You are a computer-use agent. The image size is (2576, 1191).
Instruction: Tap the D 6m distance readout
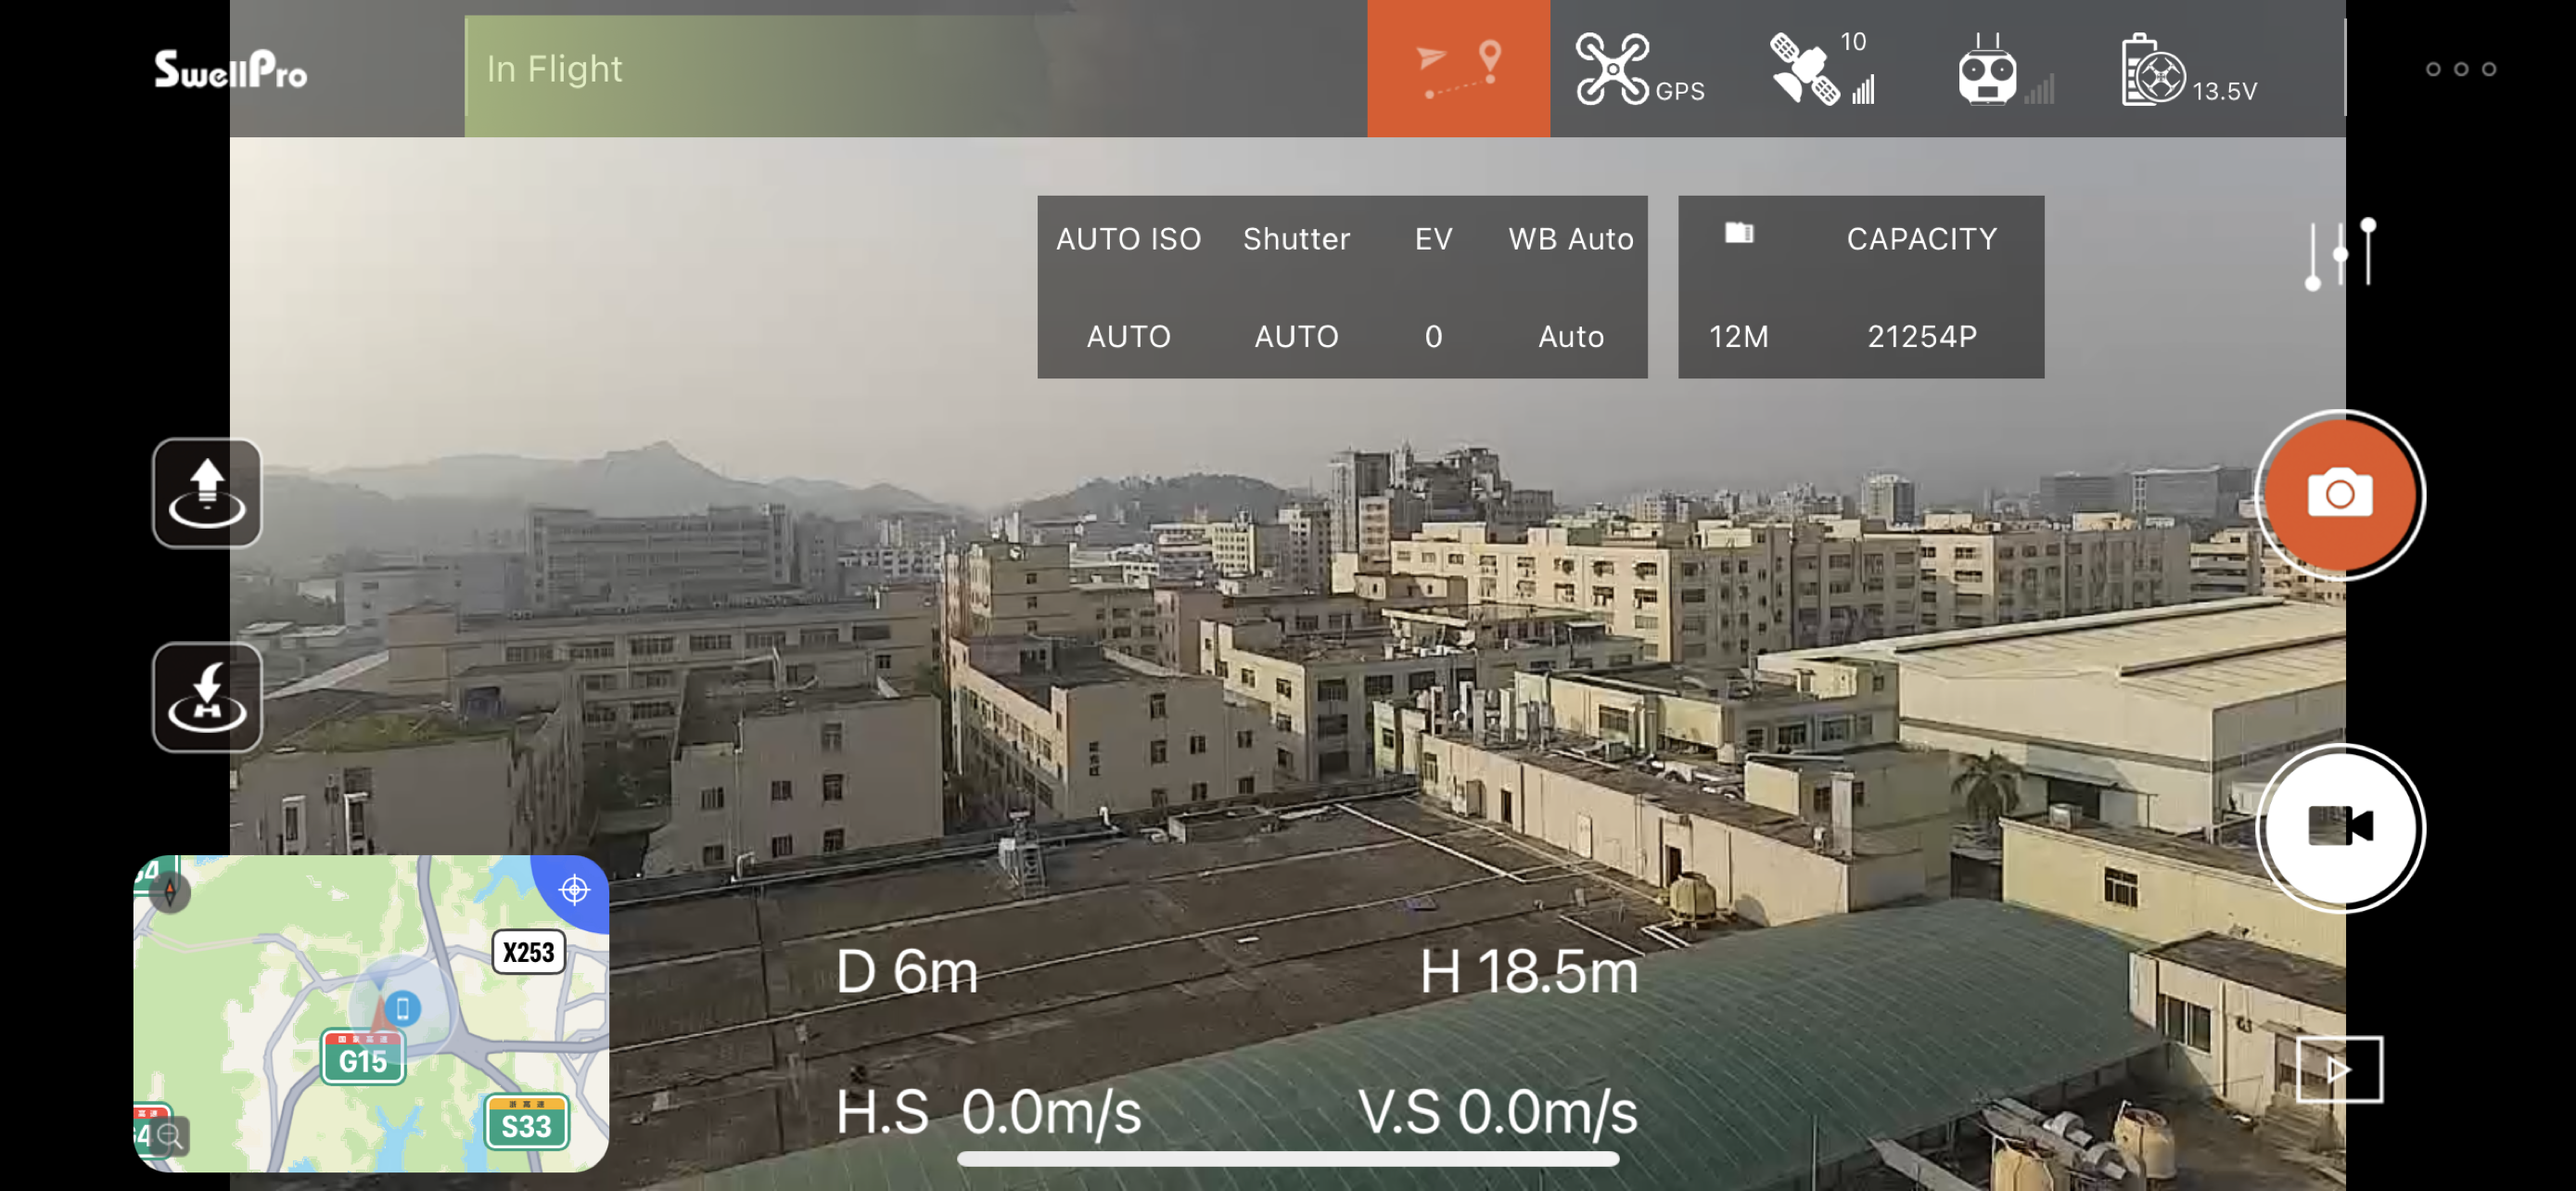tap(906, 971)
